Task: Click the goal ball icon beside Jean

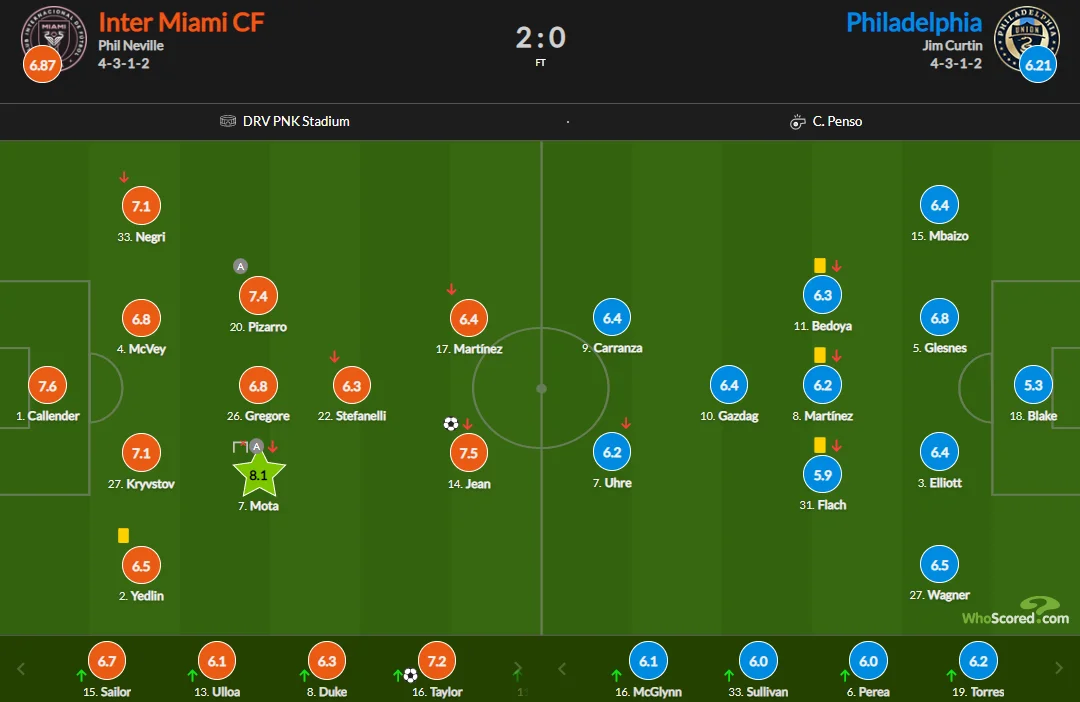Action: coord(450,424)
